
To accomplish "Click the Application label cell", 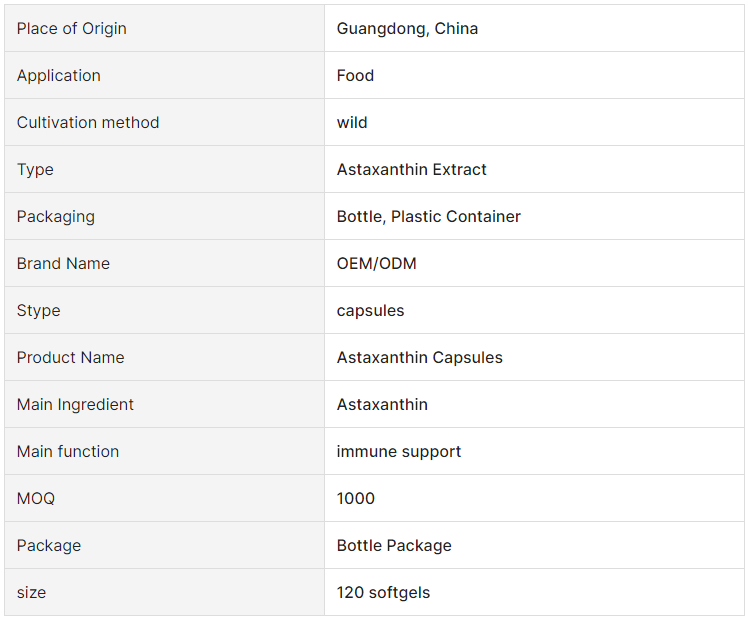I will [165, 75].
